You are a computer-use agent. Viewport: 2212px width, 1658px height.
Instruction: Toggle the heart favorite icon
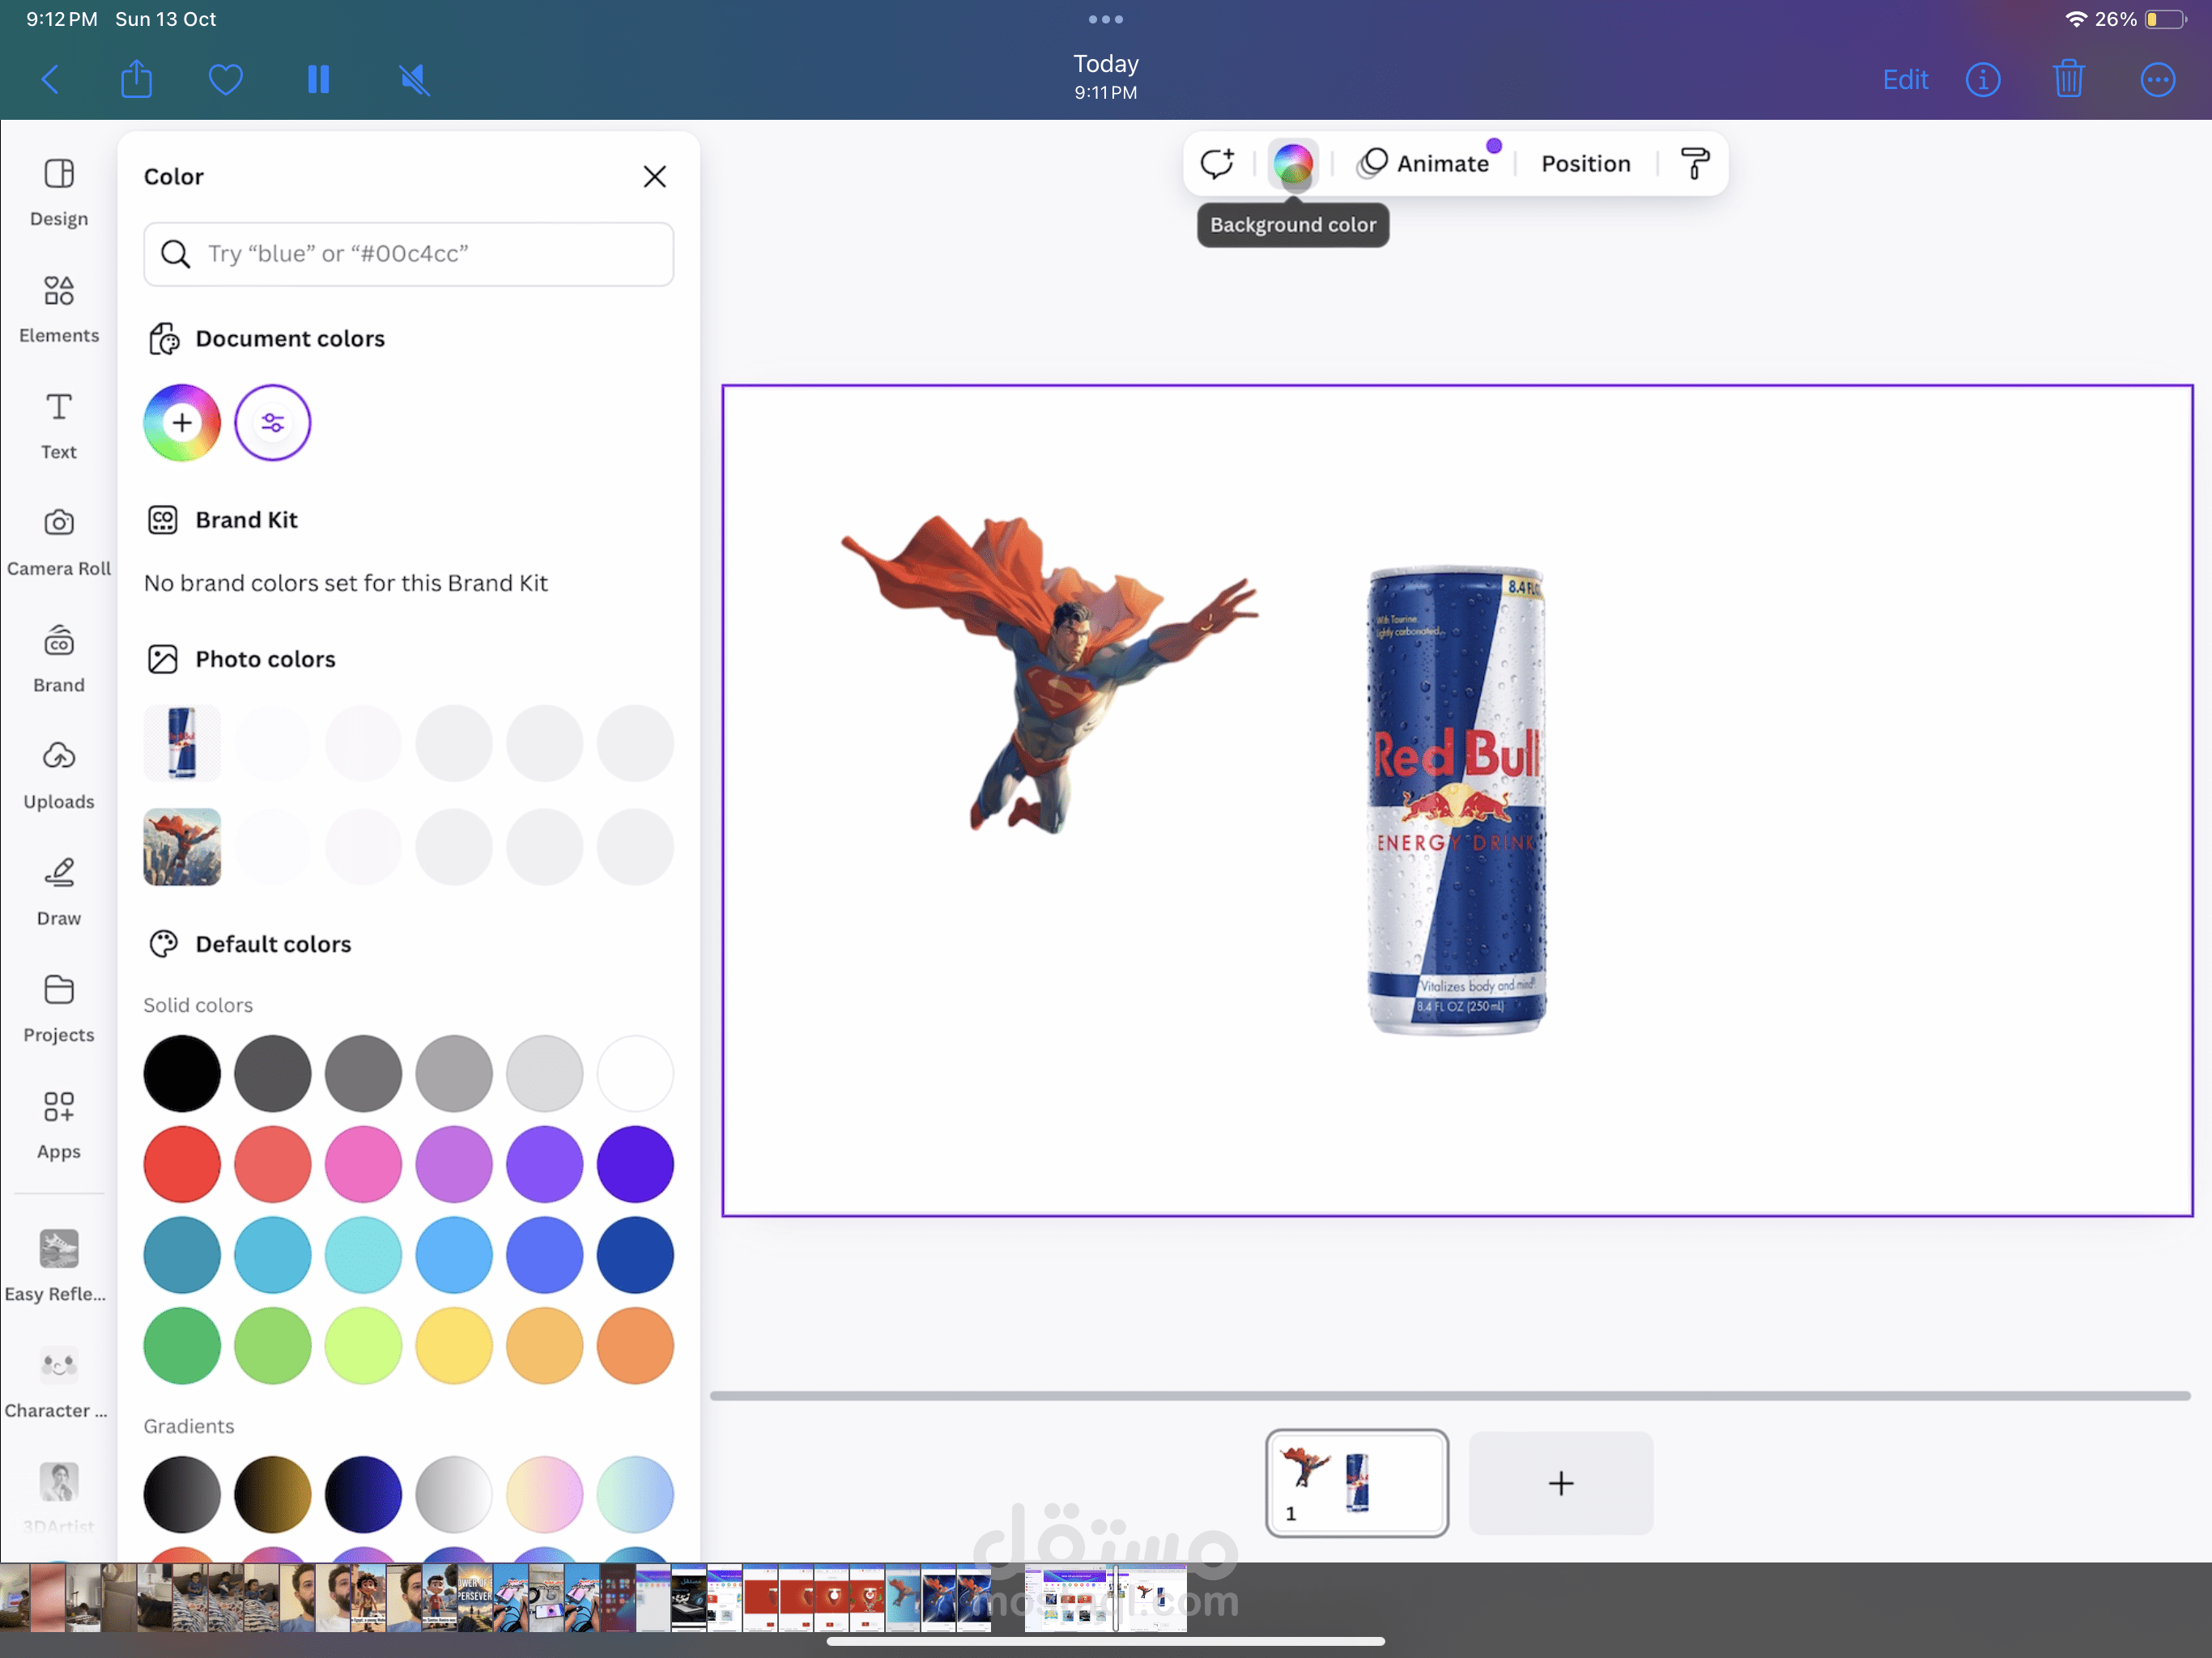coord(226,79)
